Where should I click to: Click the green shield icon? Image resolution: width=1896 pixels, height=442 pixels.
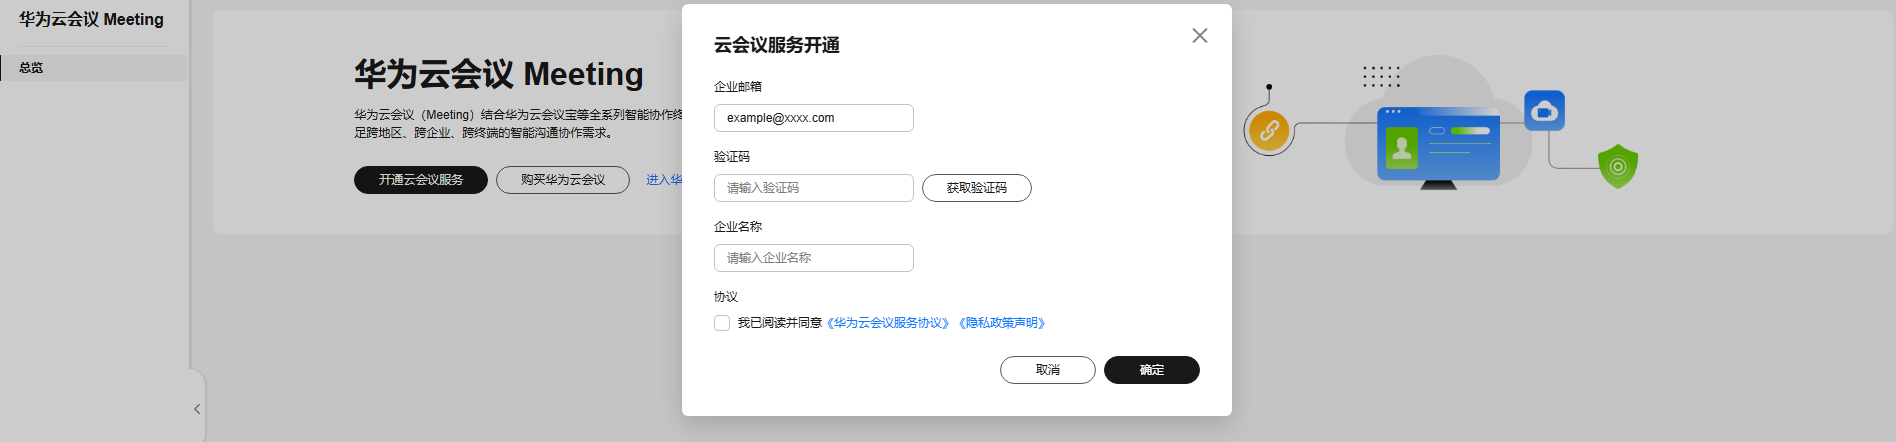pos(1617,166)
